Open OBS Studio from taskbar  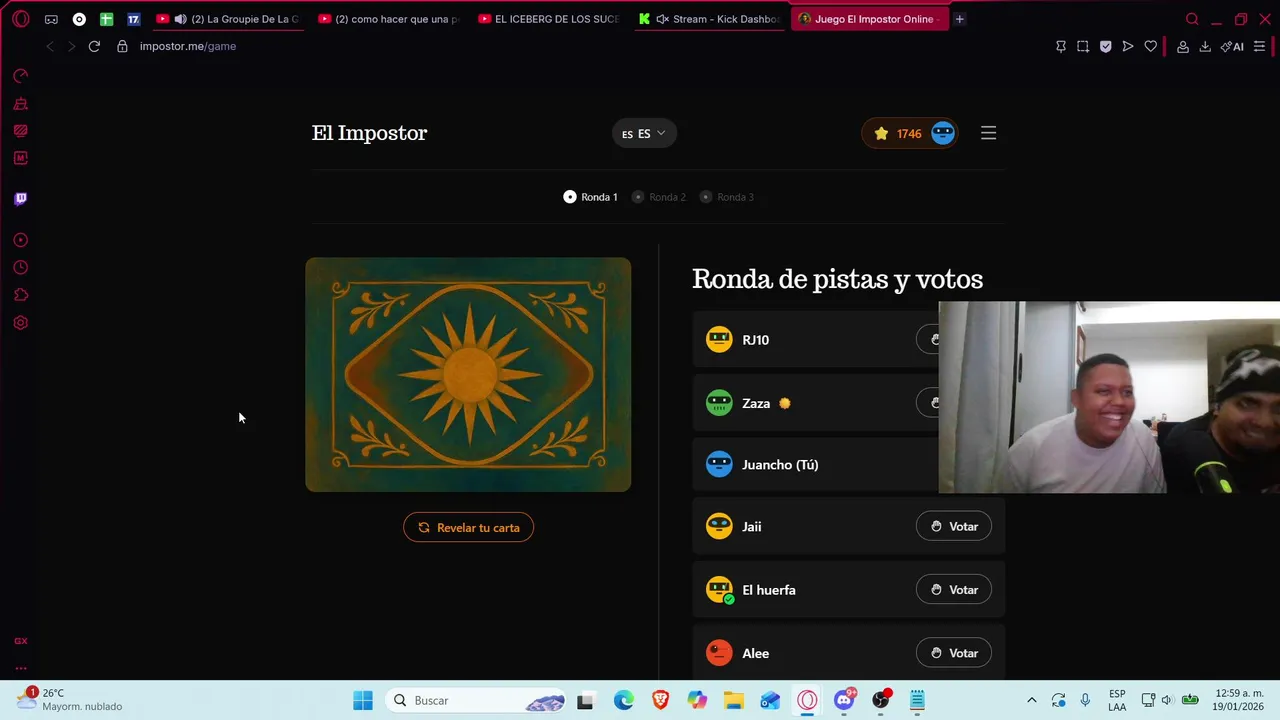click(x=881, y=700)
